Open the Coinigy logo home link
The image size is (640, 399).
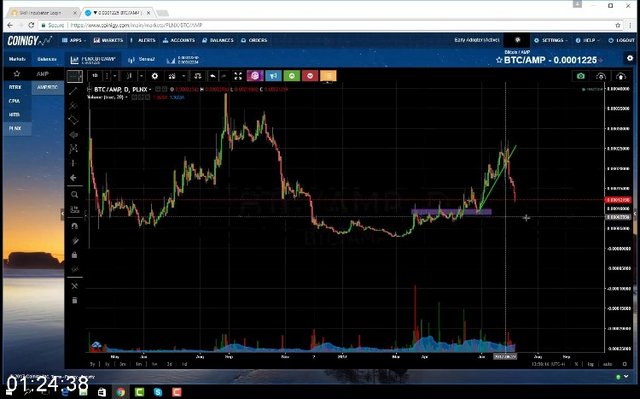click(x=29, y=40)
